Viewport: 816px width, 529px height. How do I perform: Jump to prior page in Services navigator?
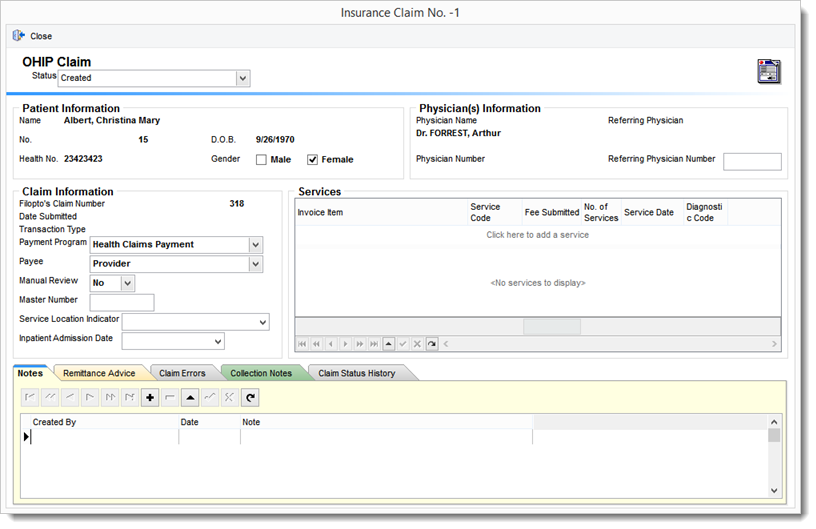pos(316,344)
